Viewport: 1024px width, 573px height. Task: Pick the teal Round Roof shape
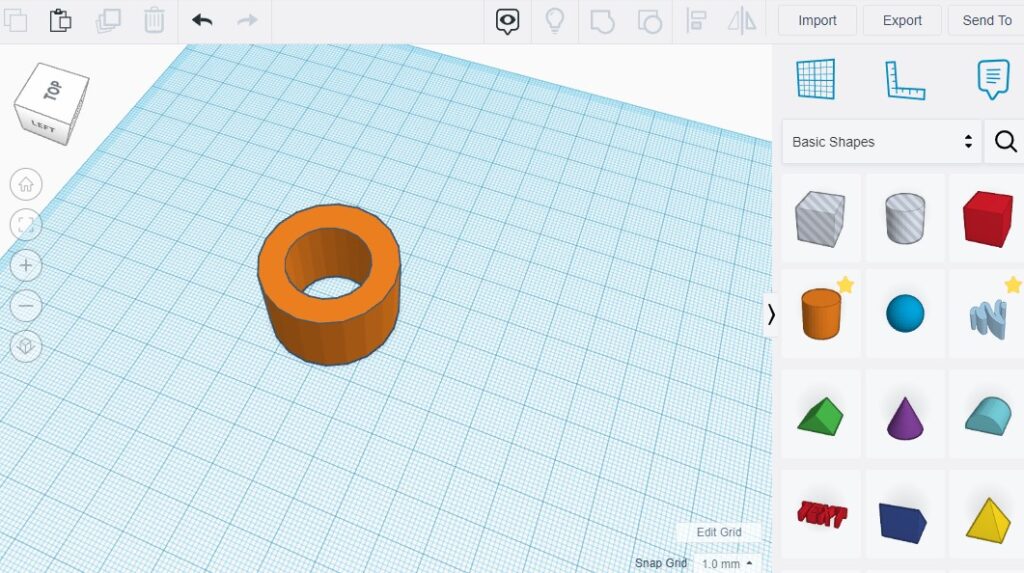coord(988,415)
